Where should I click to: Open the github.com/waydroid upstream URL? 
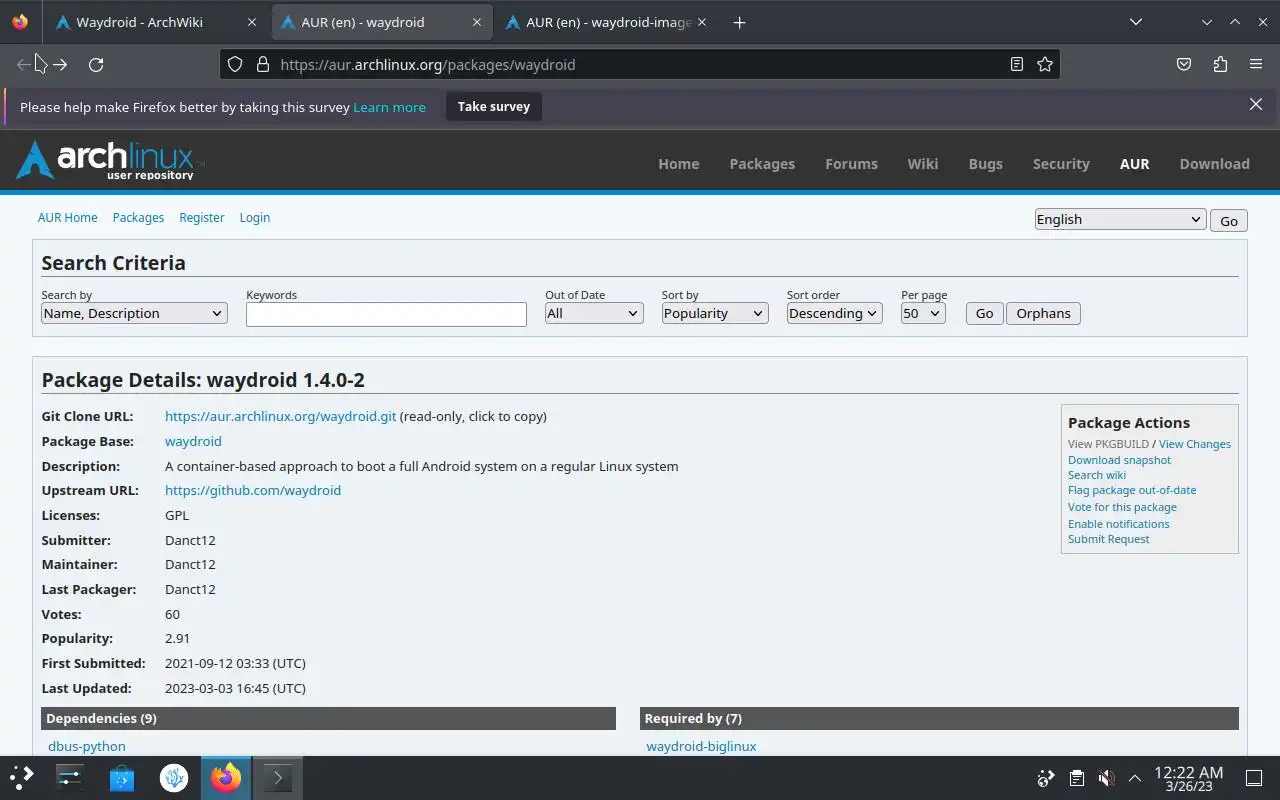[x=253, y=490]
